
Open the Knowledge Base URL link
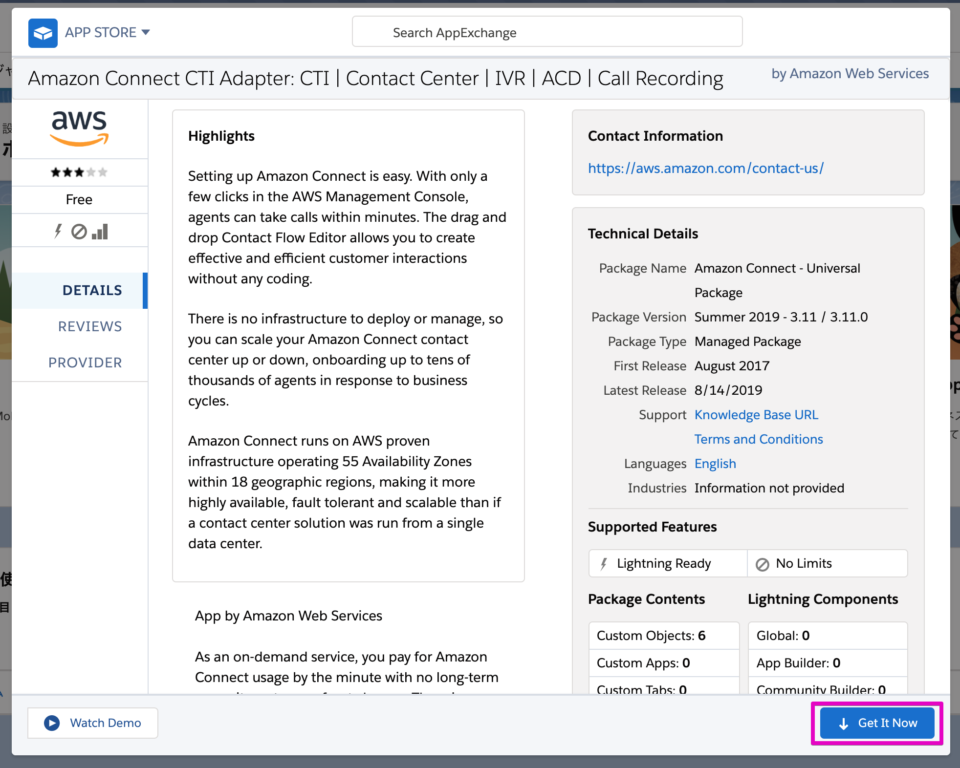coord(756,414)
